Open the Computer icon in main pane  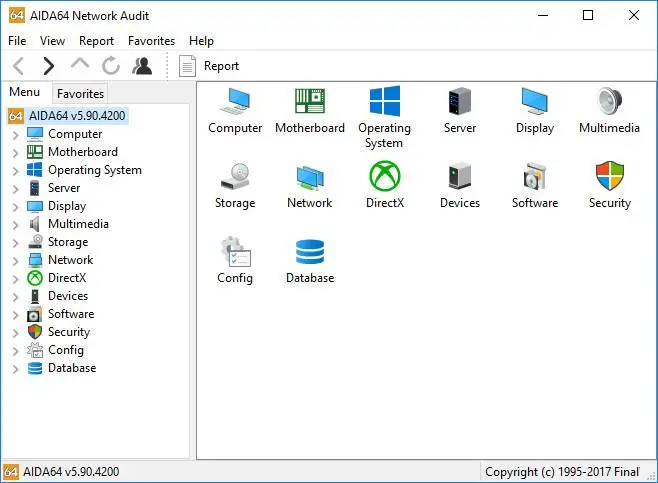pyautogui.click(x=235, y=102)
